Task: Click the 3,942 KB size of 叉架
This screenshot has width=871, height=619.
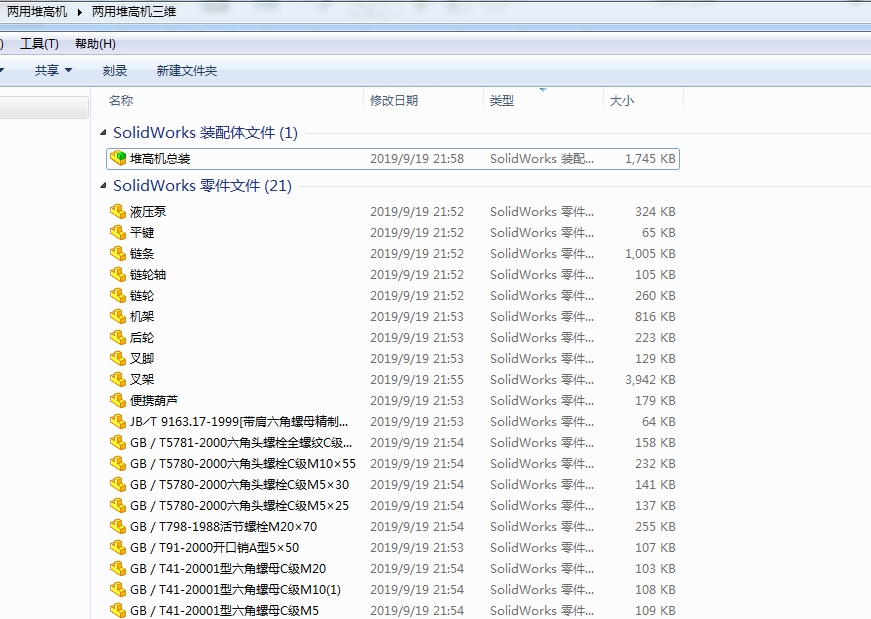Action: point(650,380)
